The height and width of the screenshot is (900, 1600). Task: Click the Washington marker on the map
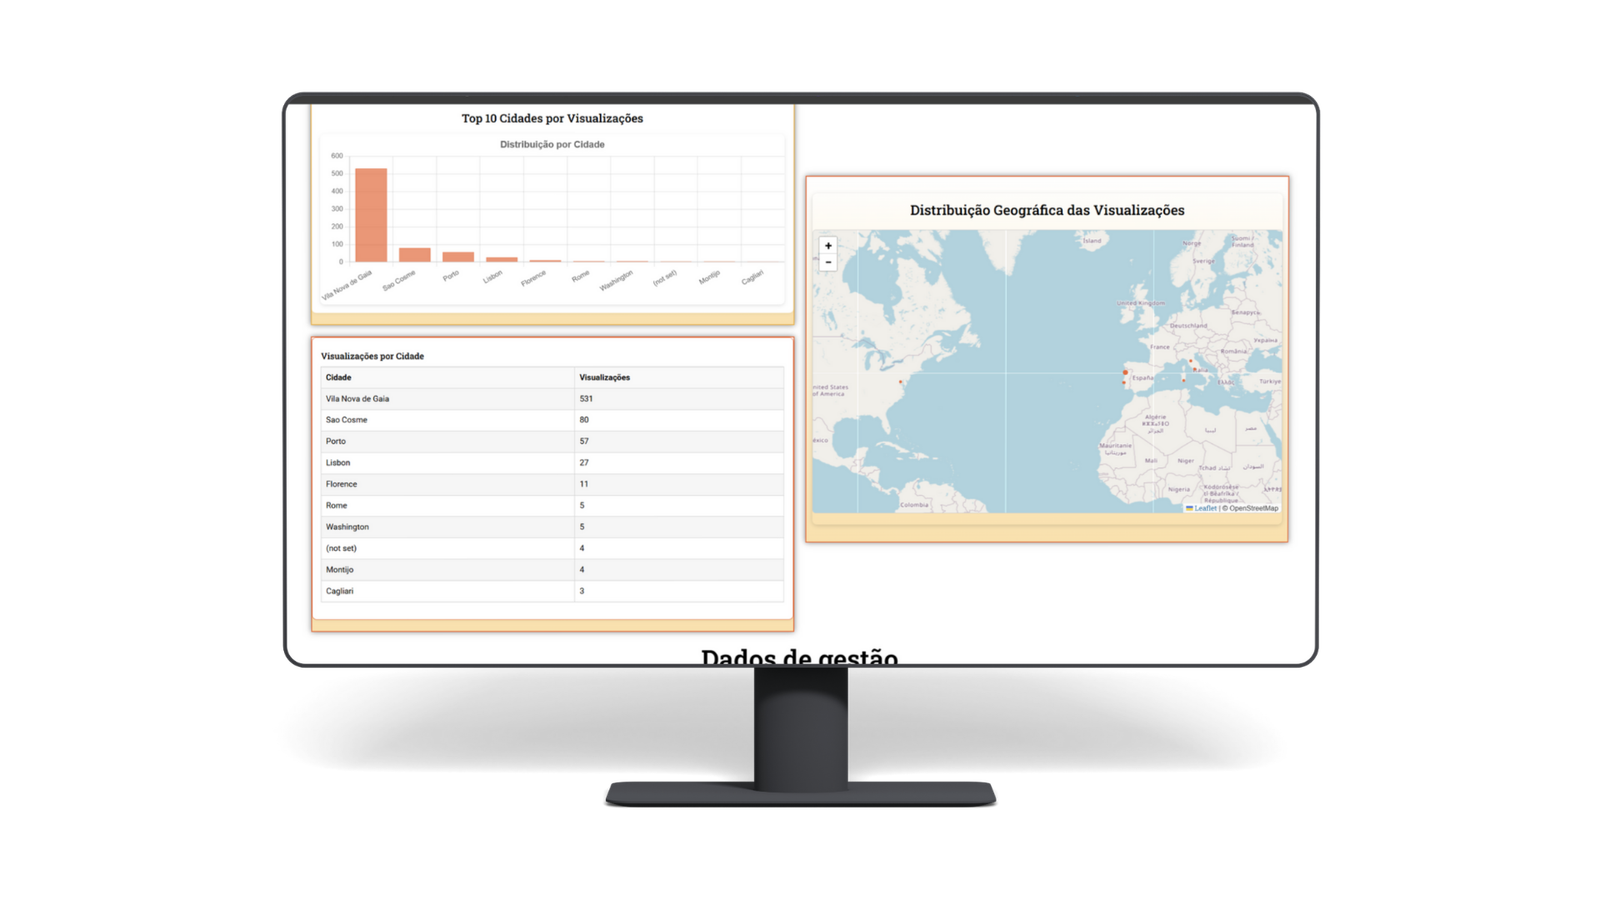pyautogui.click(x=900, y=382)
